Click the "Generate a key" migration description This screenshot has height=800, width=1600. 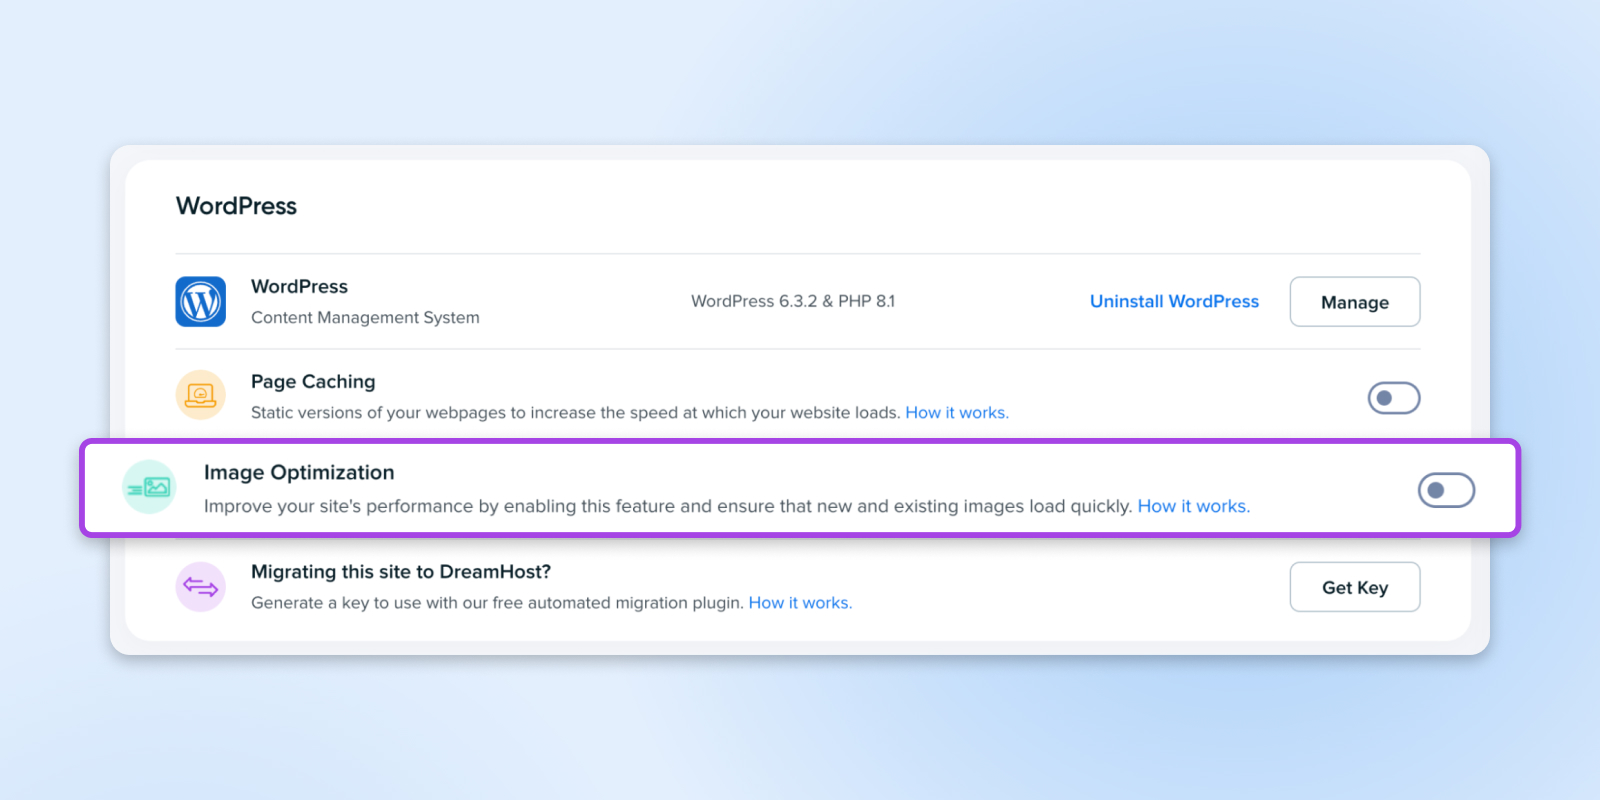[497, 603]
